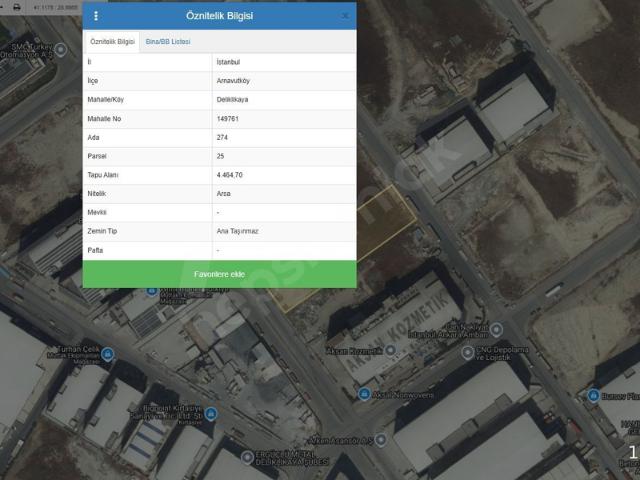
Task: Select the Ergüçlü Metal map marker
Action: (x=247, y=457)
